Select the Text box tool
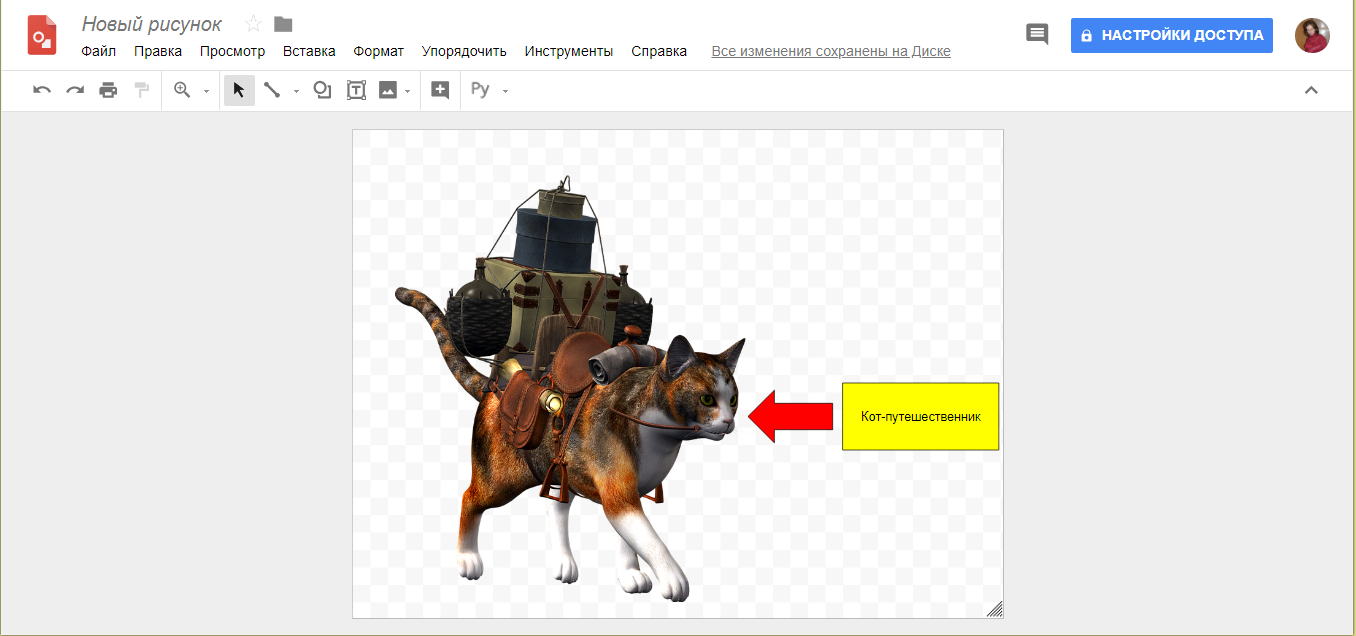Image resolution: width=1356 pixels, height=636 pixels. point(356,90)
